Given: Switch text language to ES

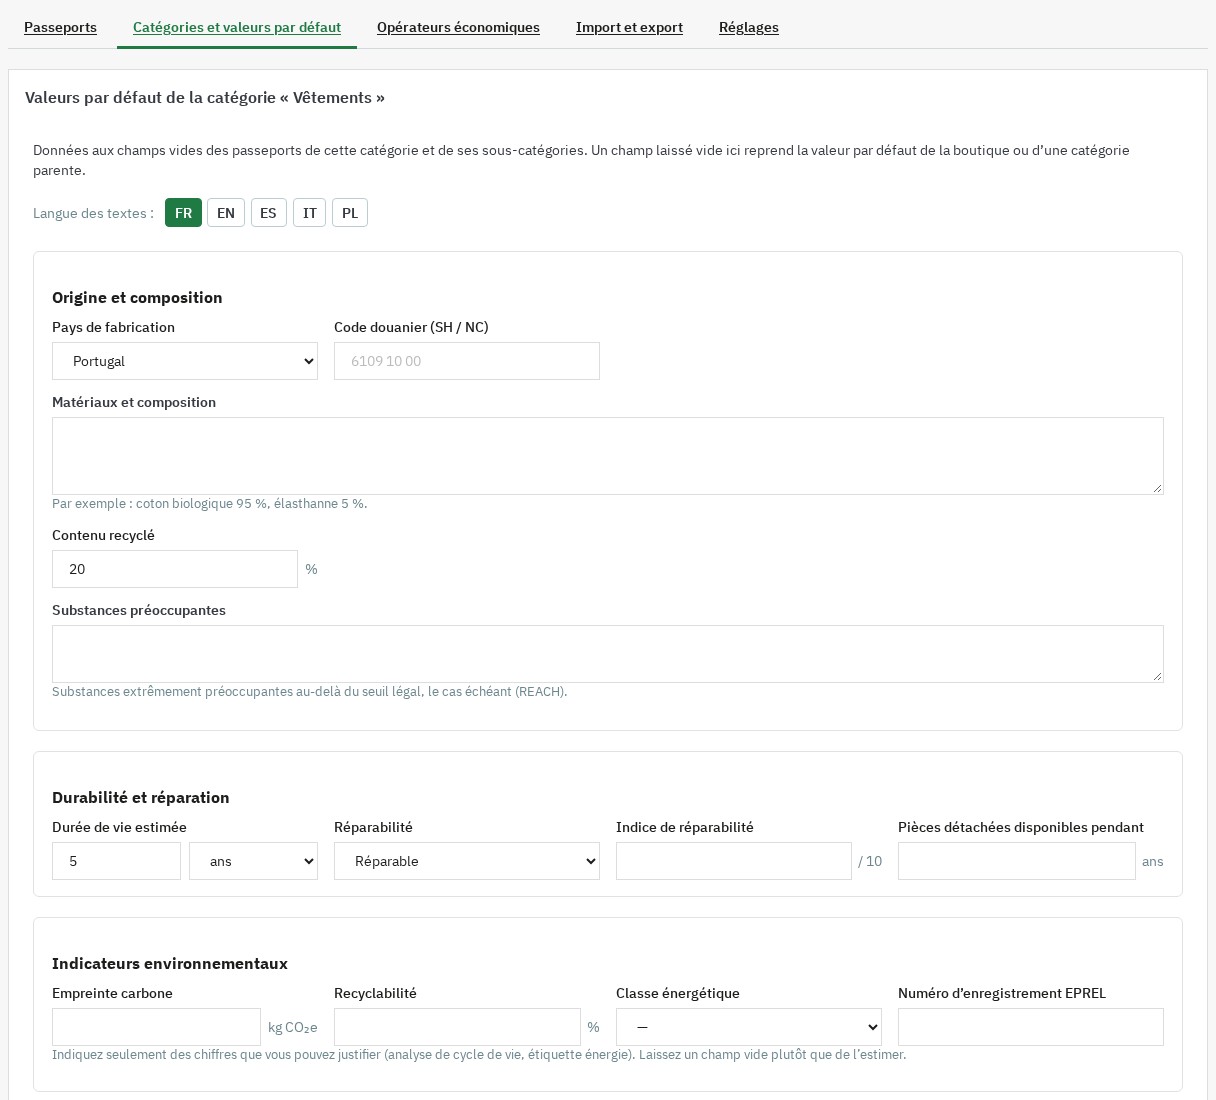Looking at the screenshot, I should [x=268, y=213].
